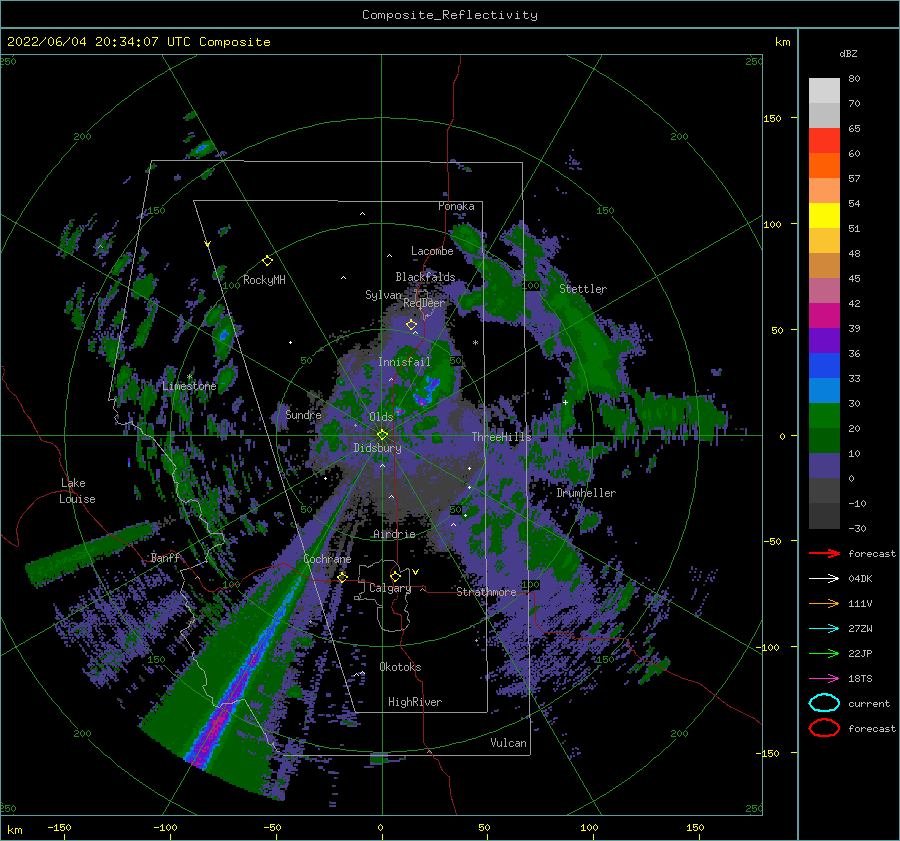Click the magenta 18TS arrow legend icon
The image size is (900, 841).
(824, 678)
